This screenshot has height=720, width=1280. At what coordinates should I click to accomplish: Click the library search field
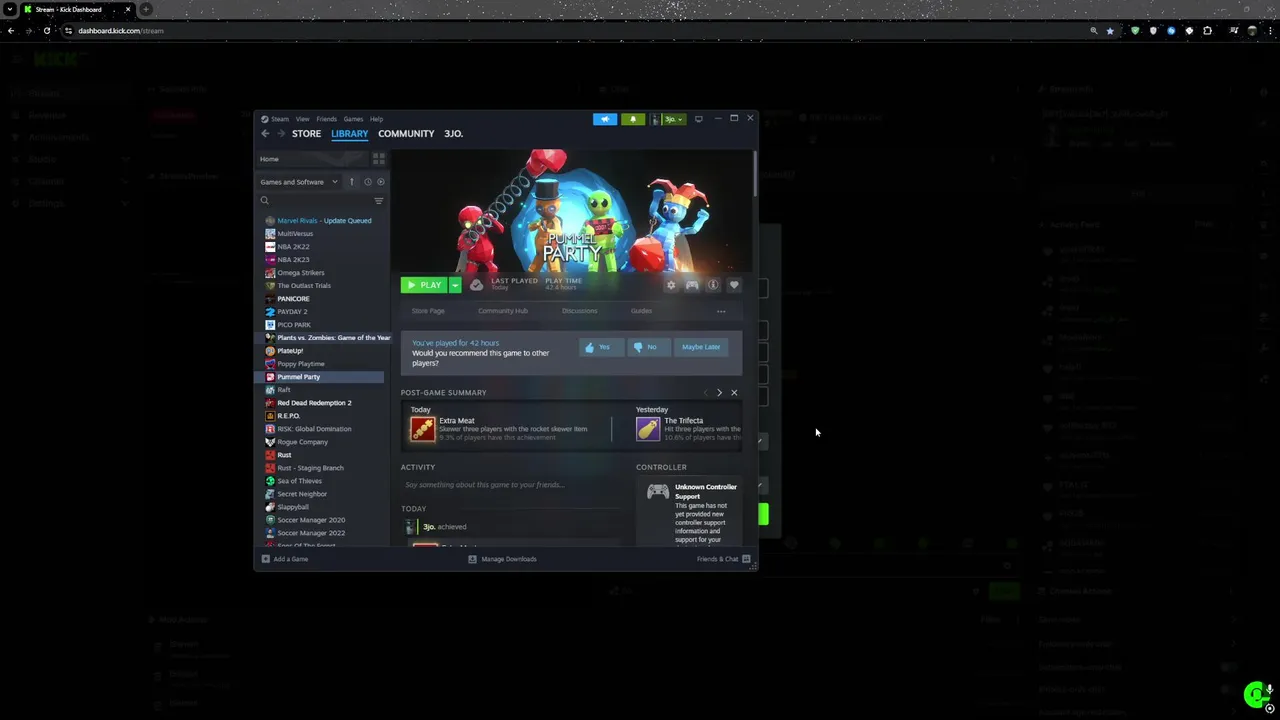pyautogui.click(x=312, y=201)
